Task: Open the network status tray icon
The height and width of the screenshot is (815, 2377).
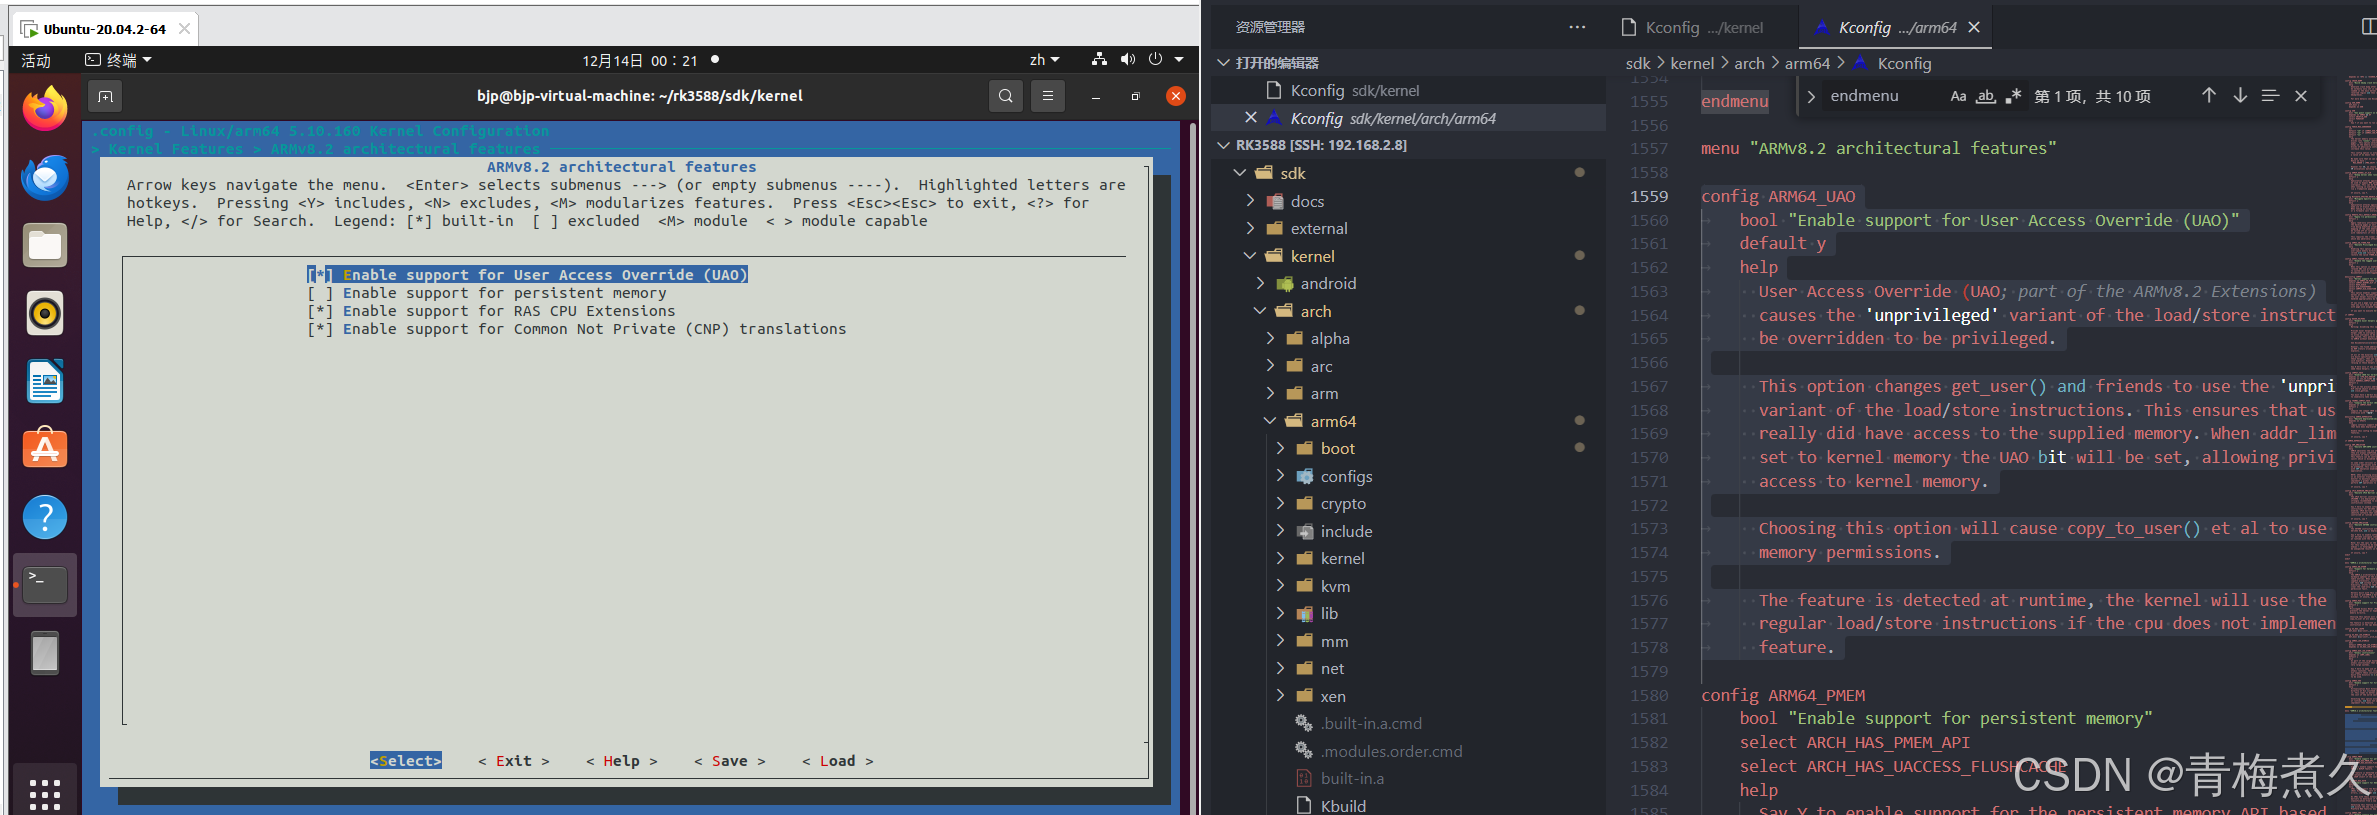Action: coord(1099,60)
